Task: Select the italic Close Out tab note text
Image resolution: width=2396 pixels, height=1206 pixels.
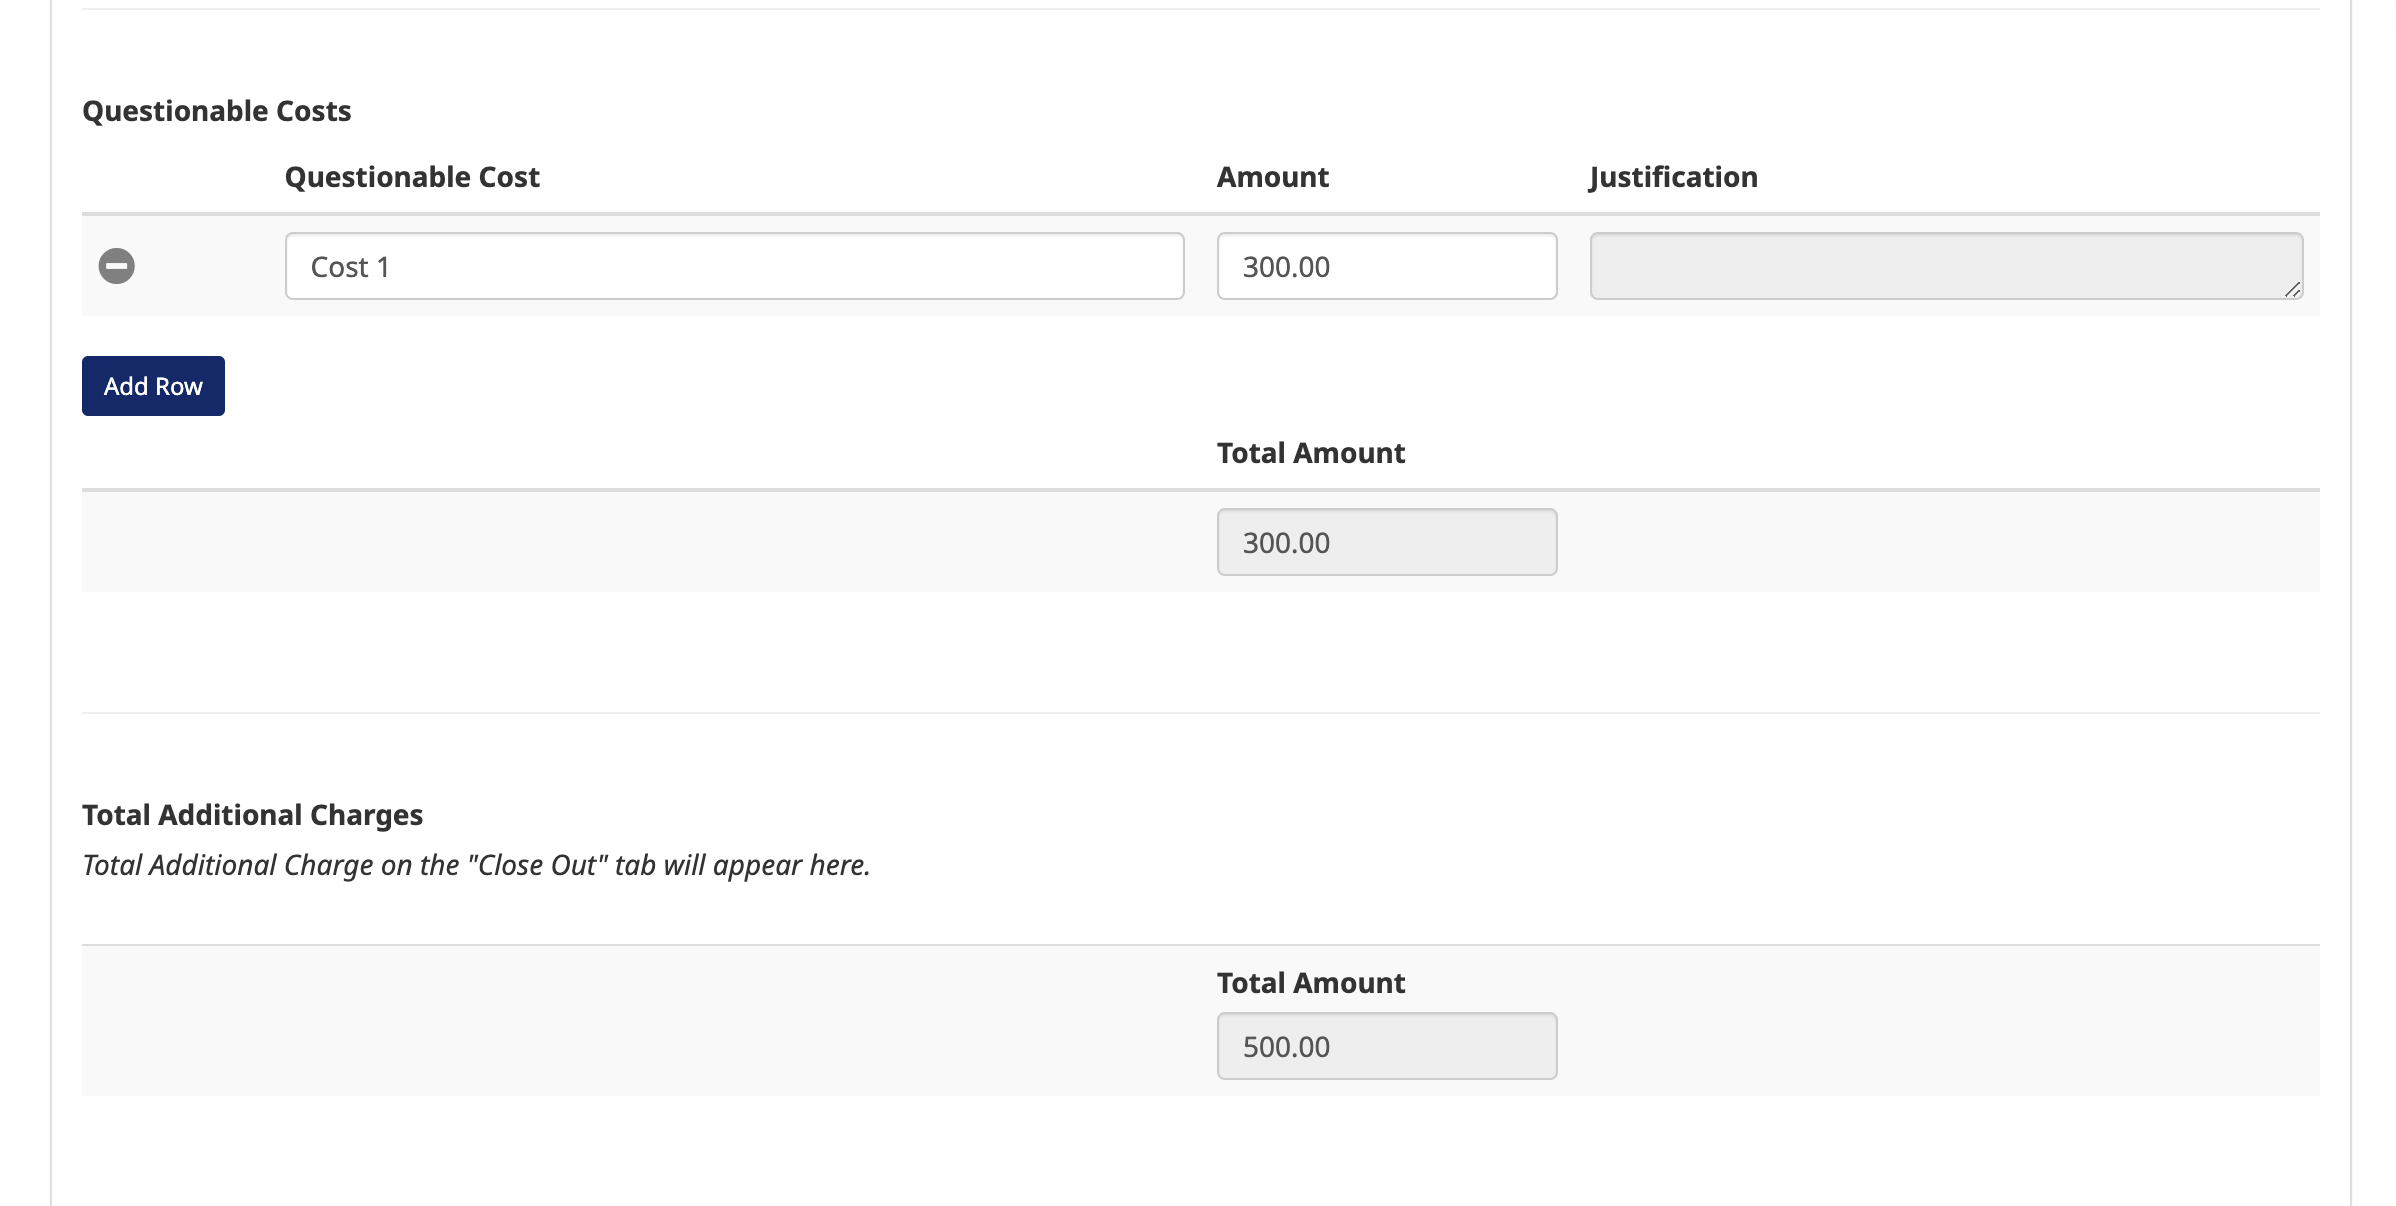Action: coord(476,865)
